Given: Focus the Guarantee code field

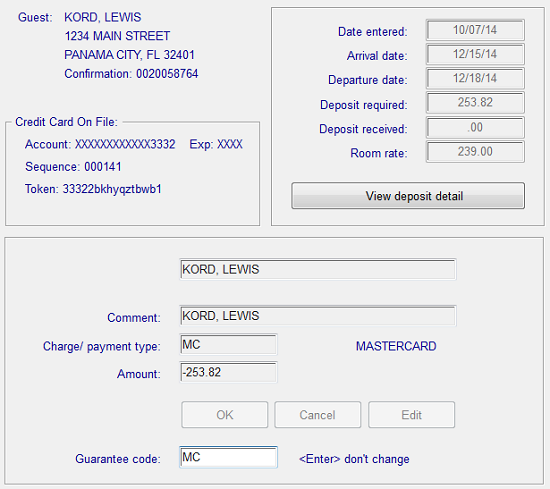Looking at the screenshot, I should click(x=228, y=457).
